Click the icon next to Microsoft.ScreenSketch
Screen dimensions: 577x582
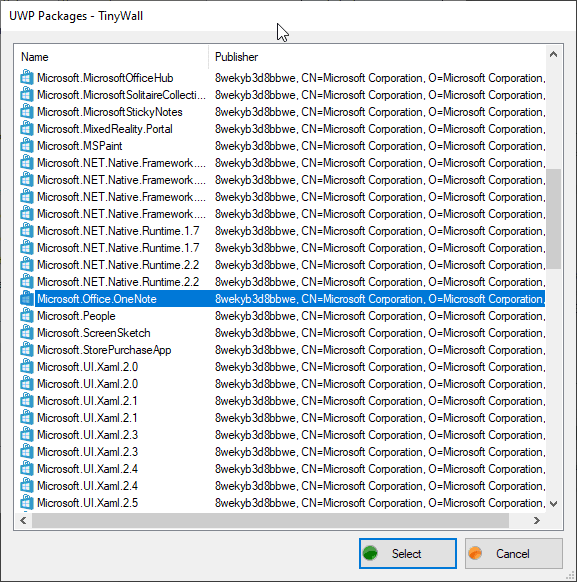tap(26, 333)
